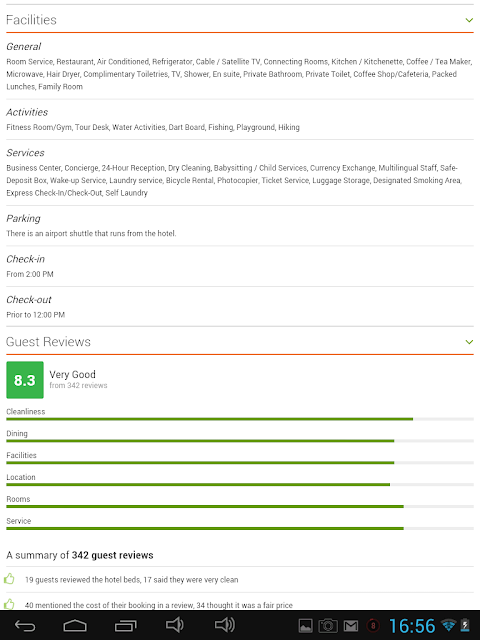Tap the Service rating bar
This screenshot has width=480, height=640.
pos(240,529)
